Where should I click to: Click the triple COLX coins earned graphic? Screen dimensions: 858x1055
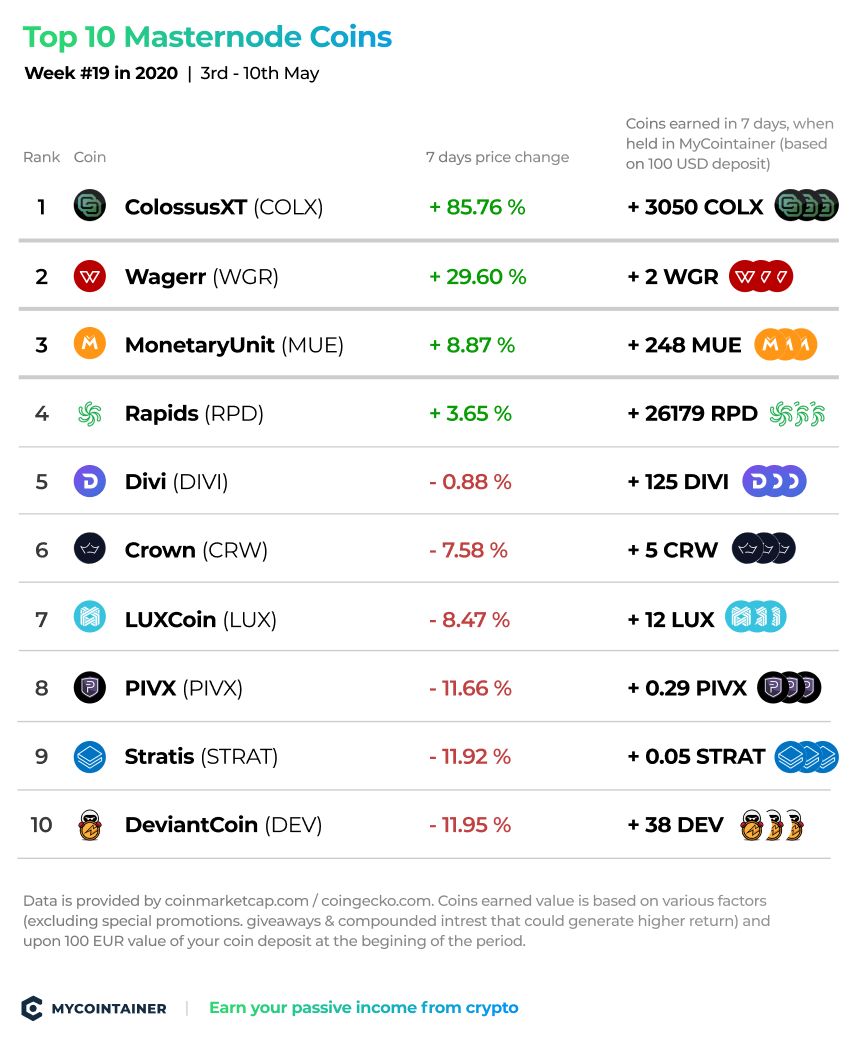pyautogui.click(x=806, y=206)
